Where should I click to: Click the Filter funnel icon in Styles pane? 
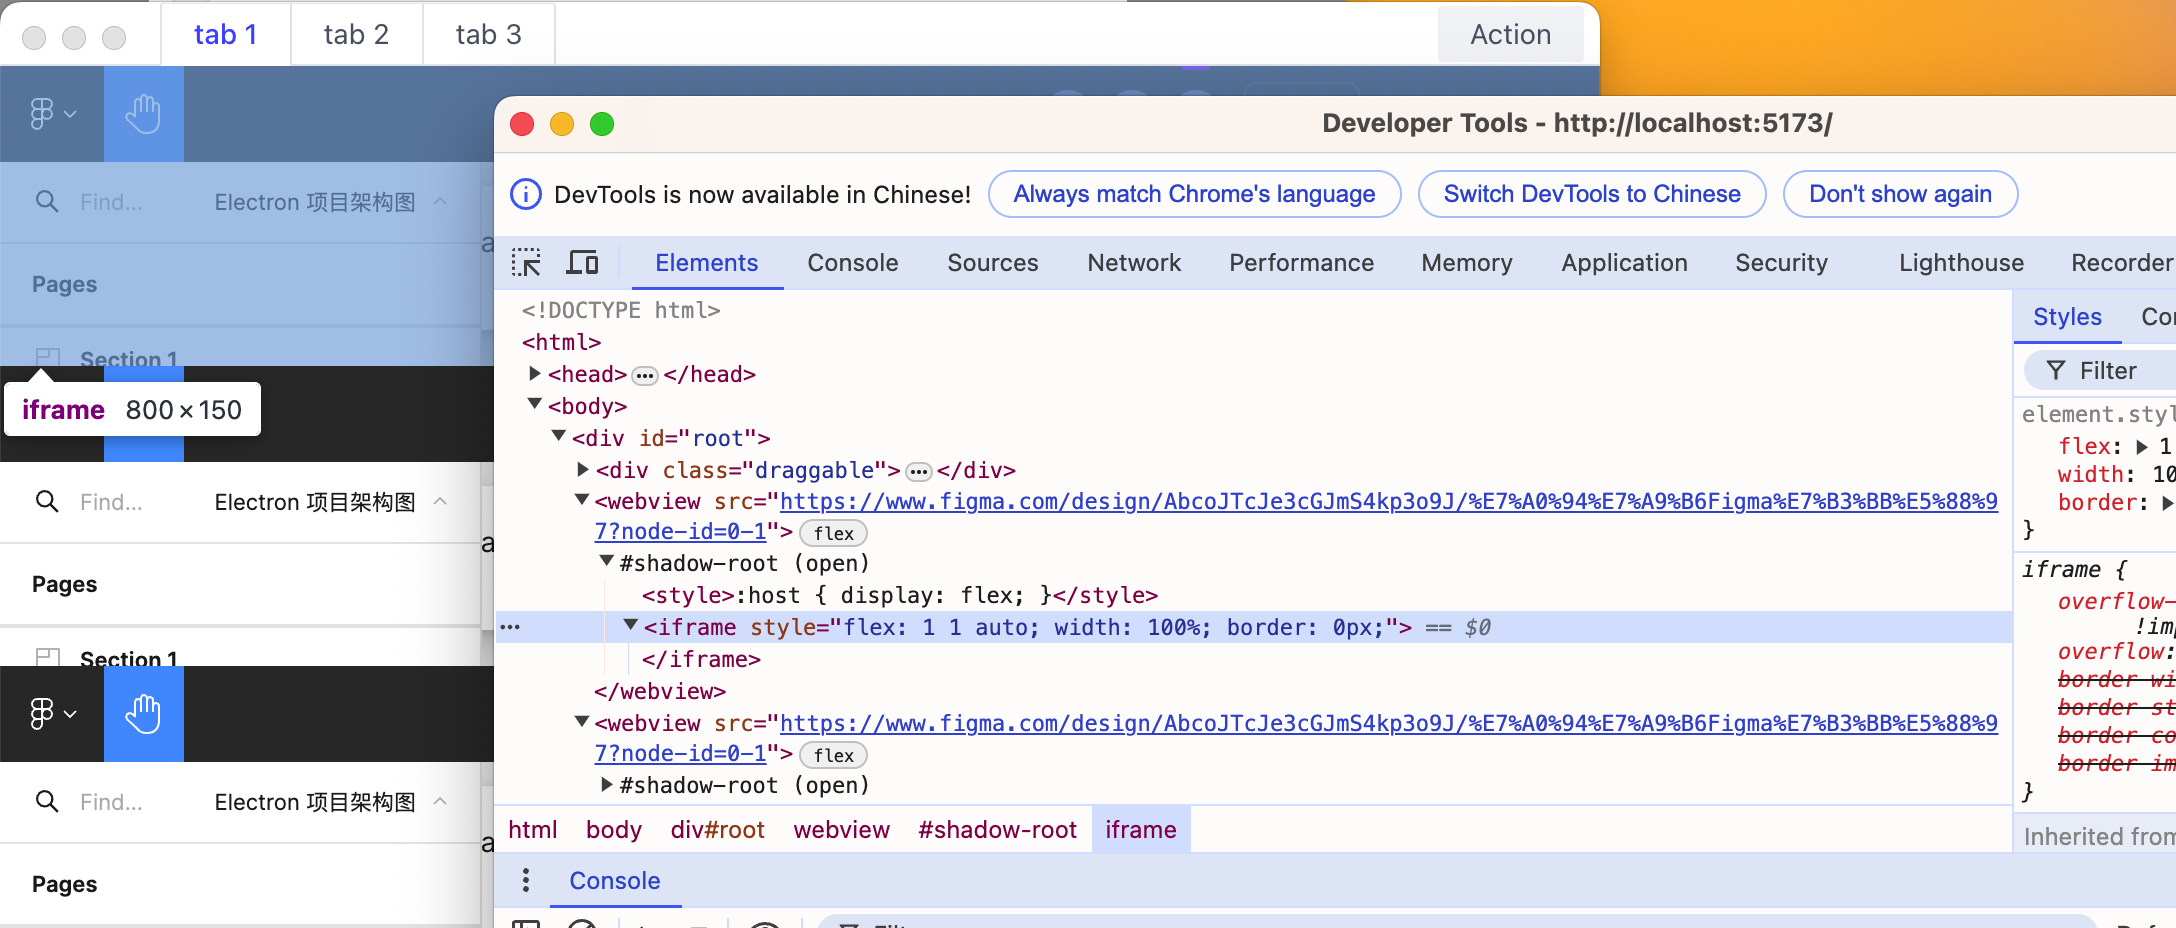point(2056,371)
